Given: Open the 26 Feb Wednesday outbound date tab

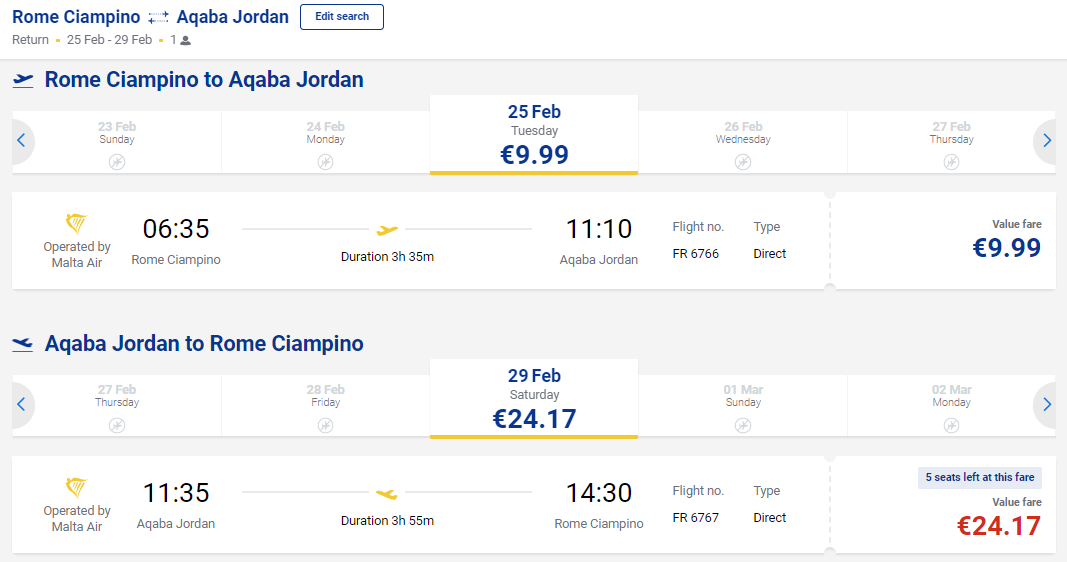Looking at the screenshot, I should coord(743,142).
